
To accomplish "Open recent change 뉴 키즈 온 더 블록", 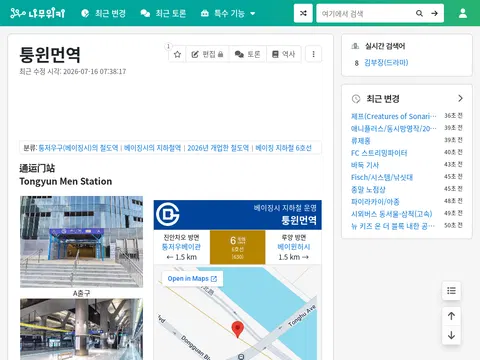I will coord(393,226).
